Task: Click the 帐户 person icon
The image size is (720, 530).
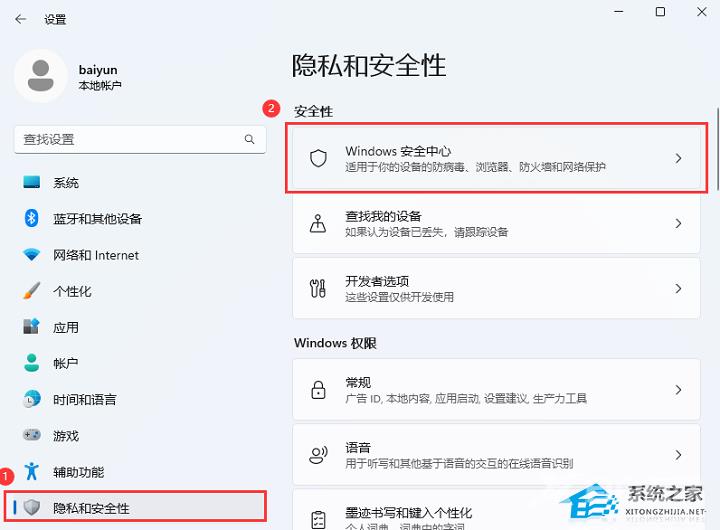Action: coord(32,363)
